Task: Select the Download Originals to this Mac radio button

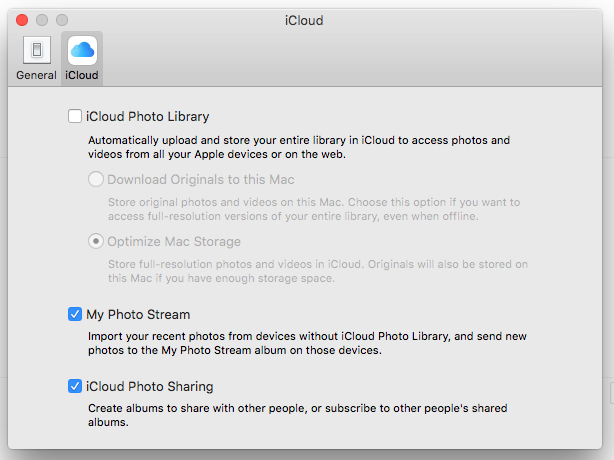Action: [96, 180]
